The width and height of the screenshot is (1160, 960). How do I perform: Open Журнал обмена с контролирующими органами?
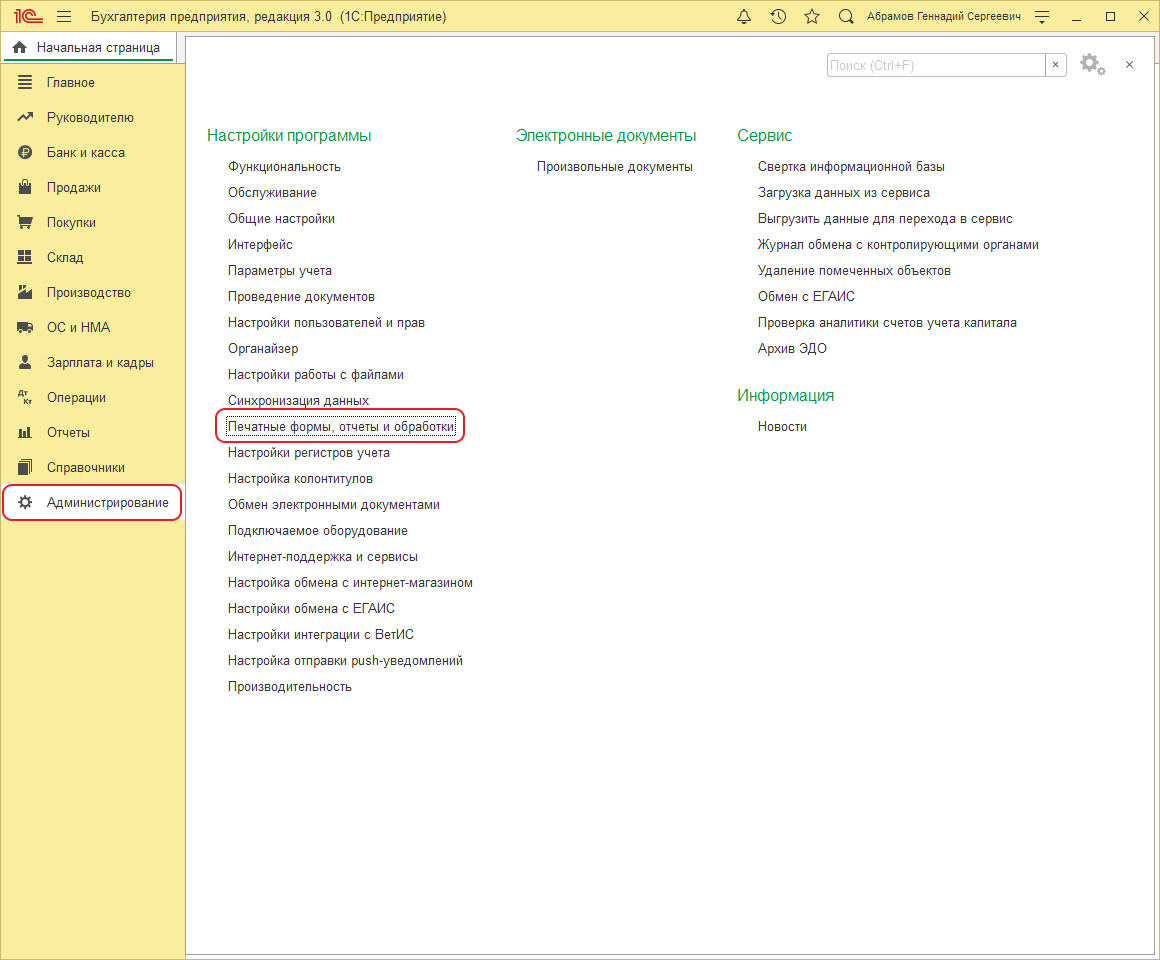point(898,244)
